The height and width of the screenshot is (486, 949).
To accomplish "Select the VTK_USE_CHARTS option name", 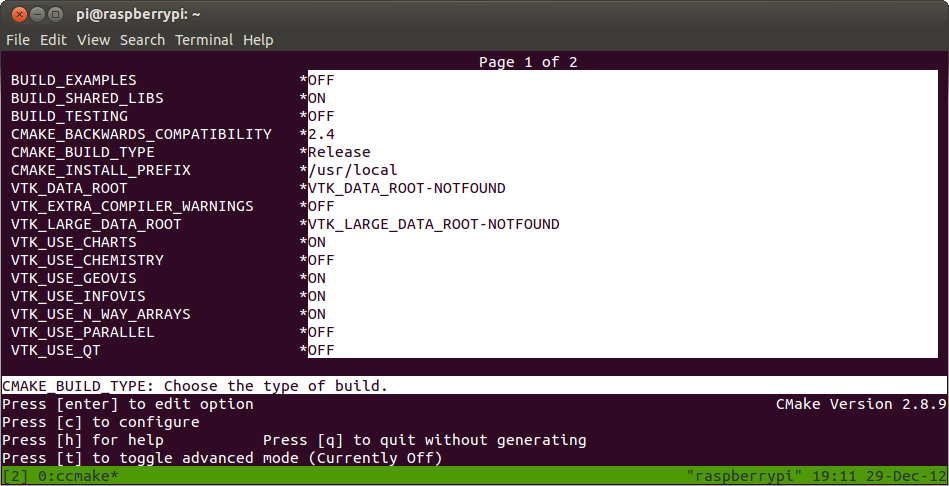I will coord(74,242).
